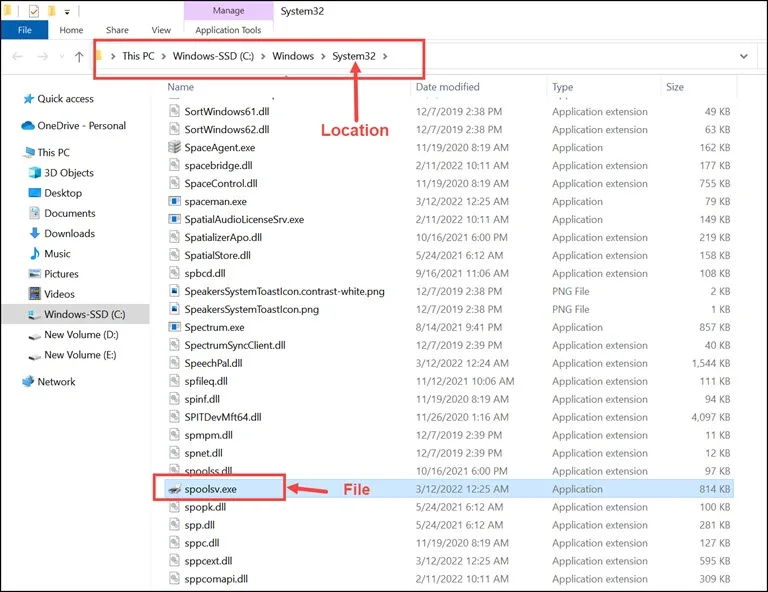Open Videos in navigation pane
Image resolution: width=768 pixels, height=592 pixels.
(59, 294)
